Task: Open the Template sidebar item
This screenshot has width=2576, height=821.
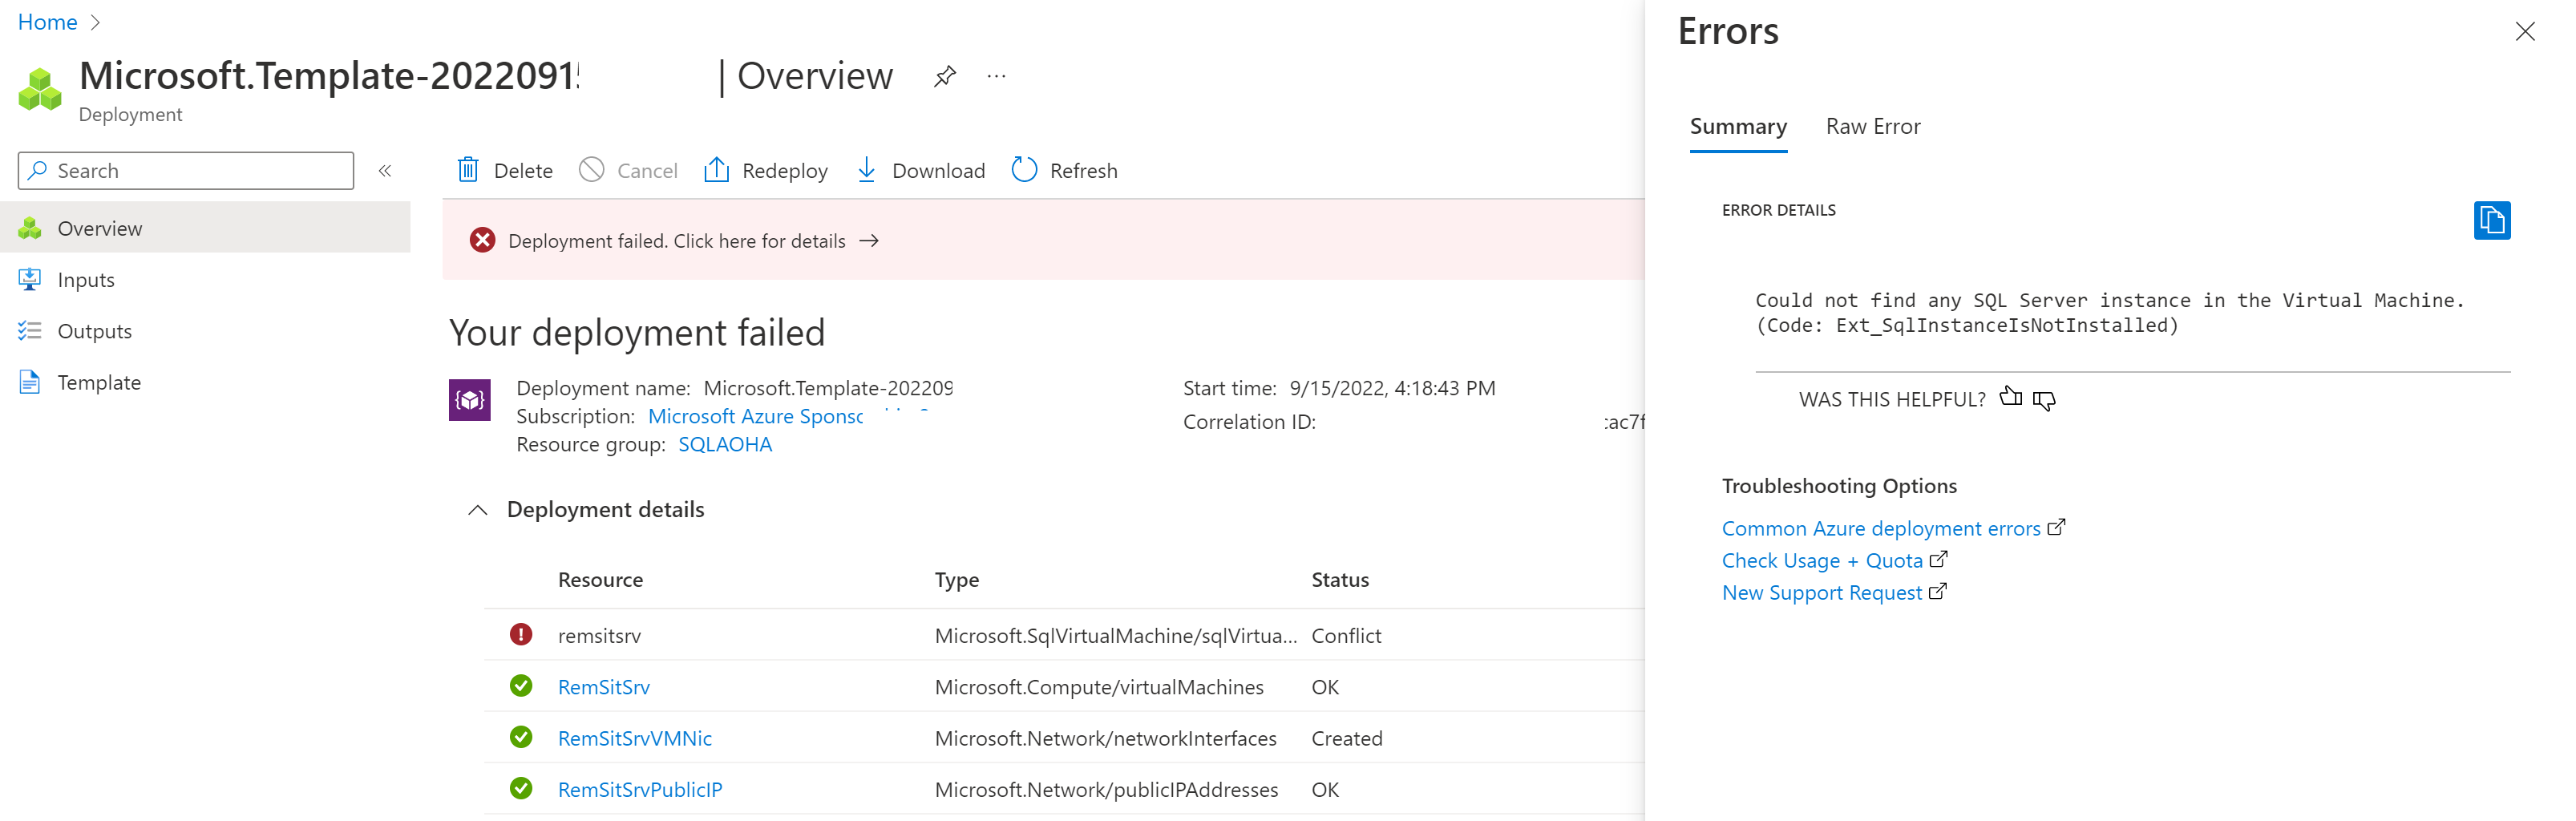Action: [205, 382]
